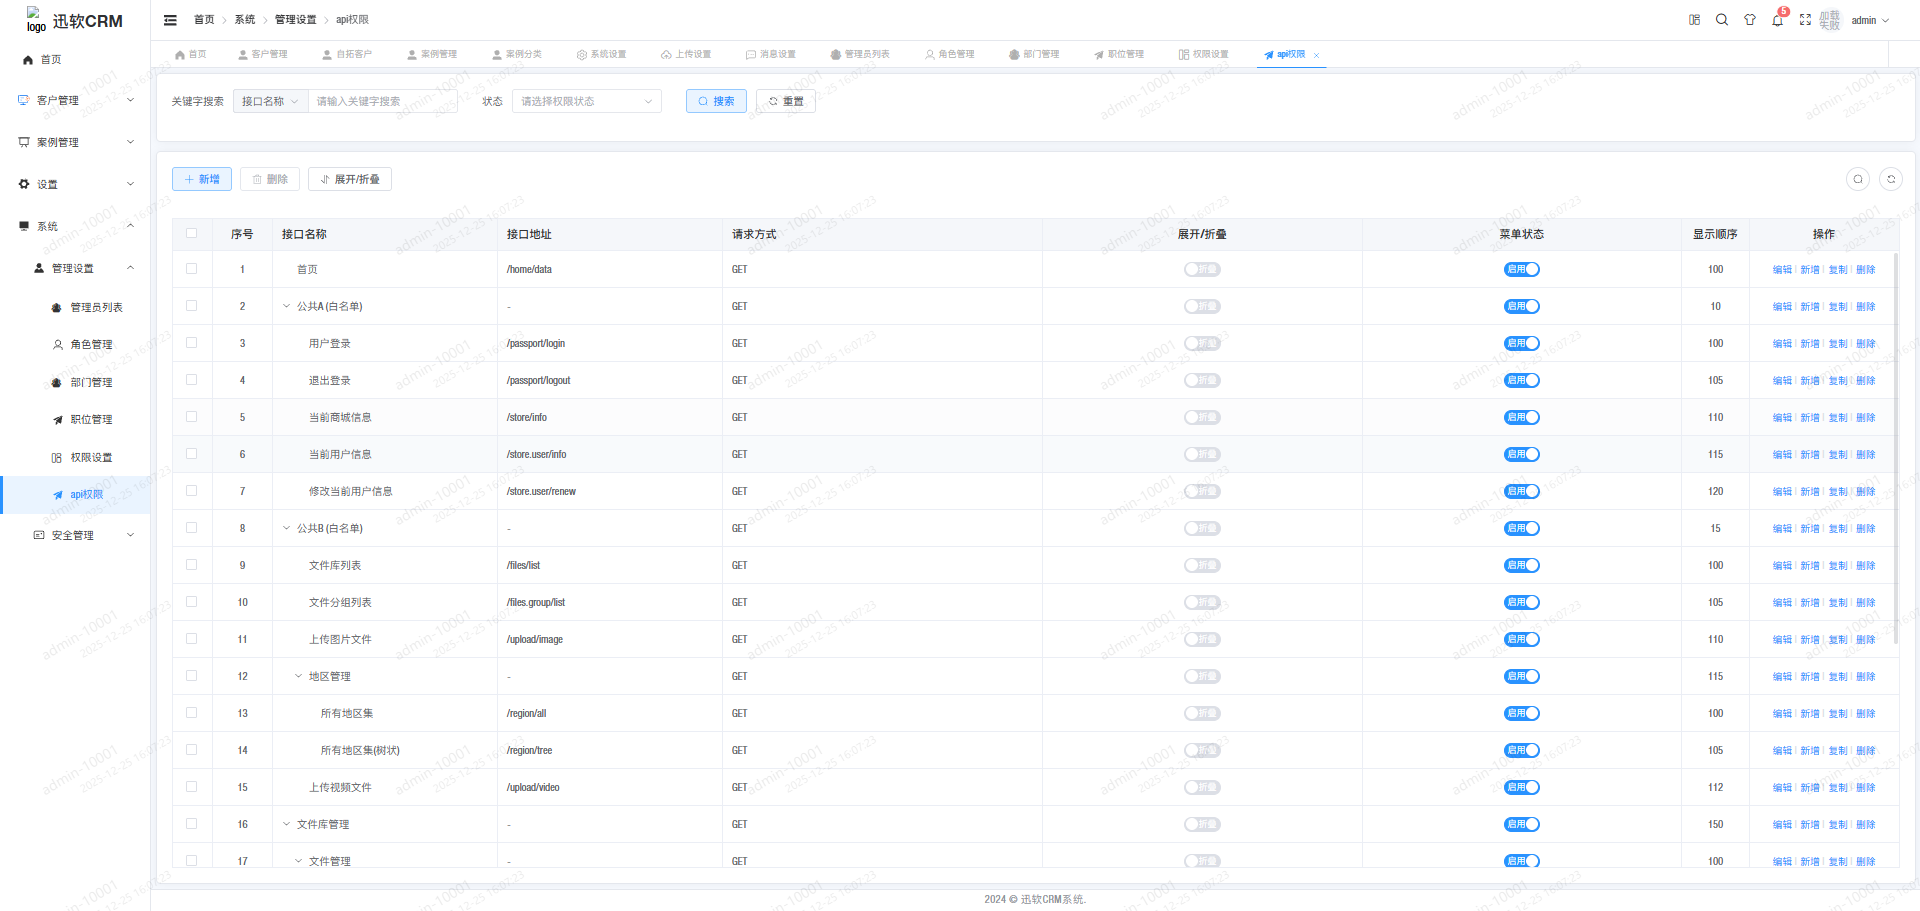
Task: Toggle the expand/fold switch for 公共B(白名单) row
Action: 1202,528
